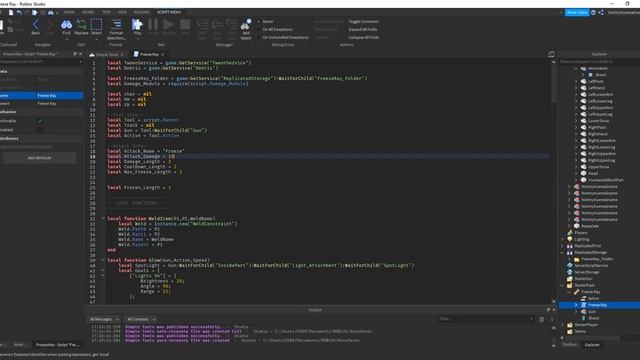Click Expand All Folds action
Image resolution: width=640 pixels, height=360 pixels.
tap(363, 29)
